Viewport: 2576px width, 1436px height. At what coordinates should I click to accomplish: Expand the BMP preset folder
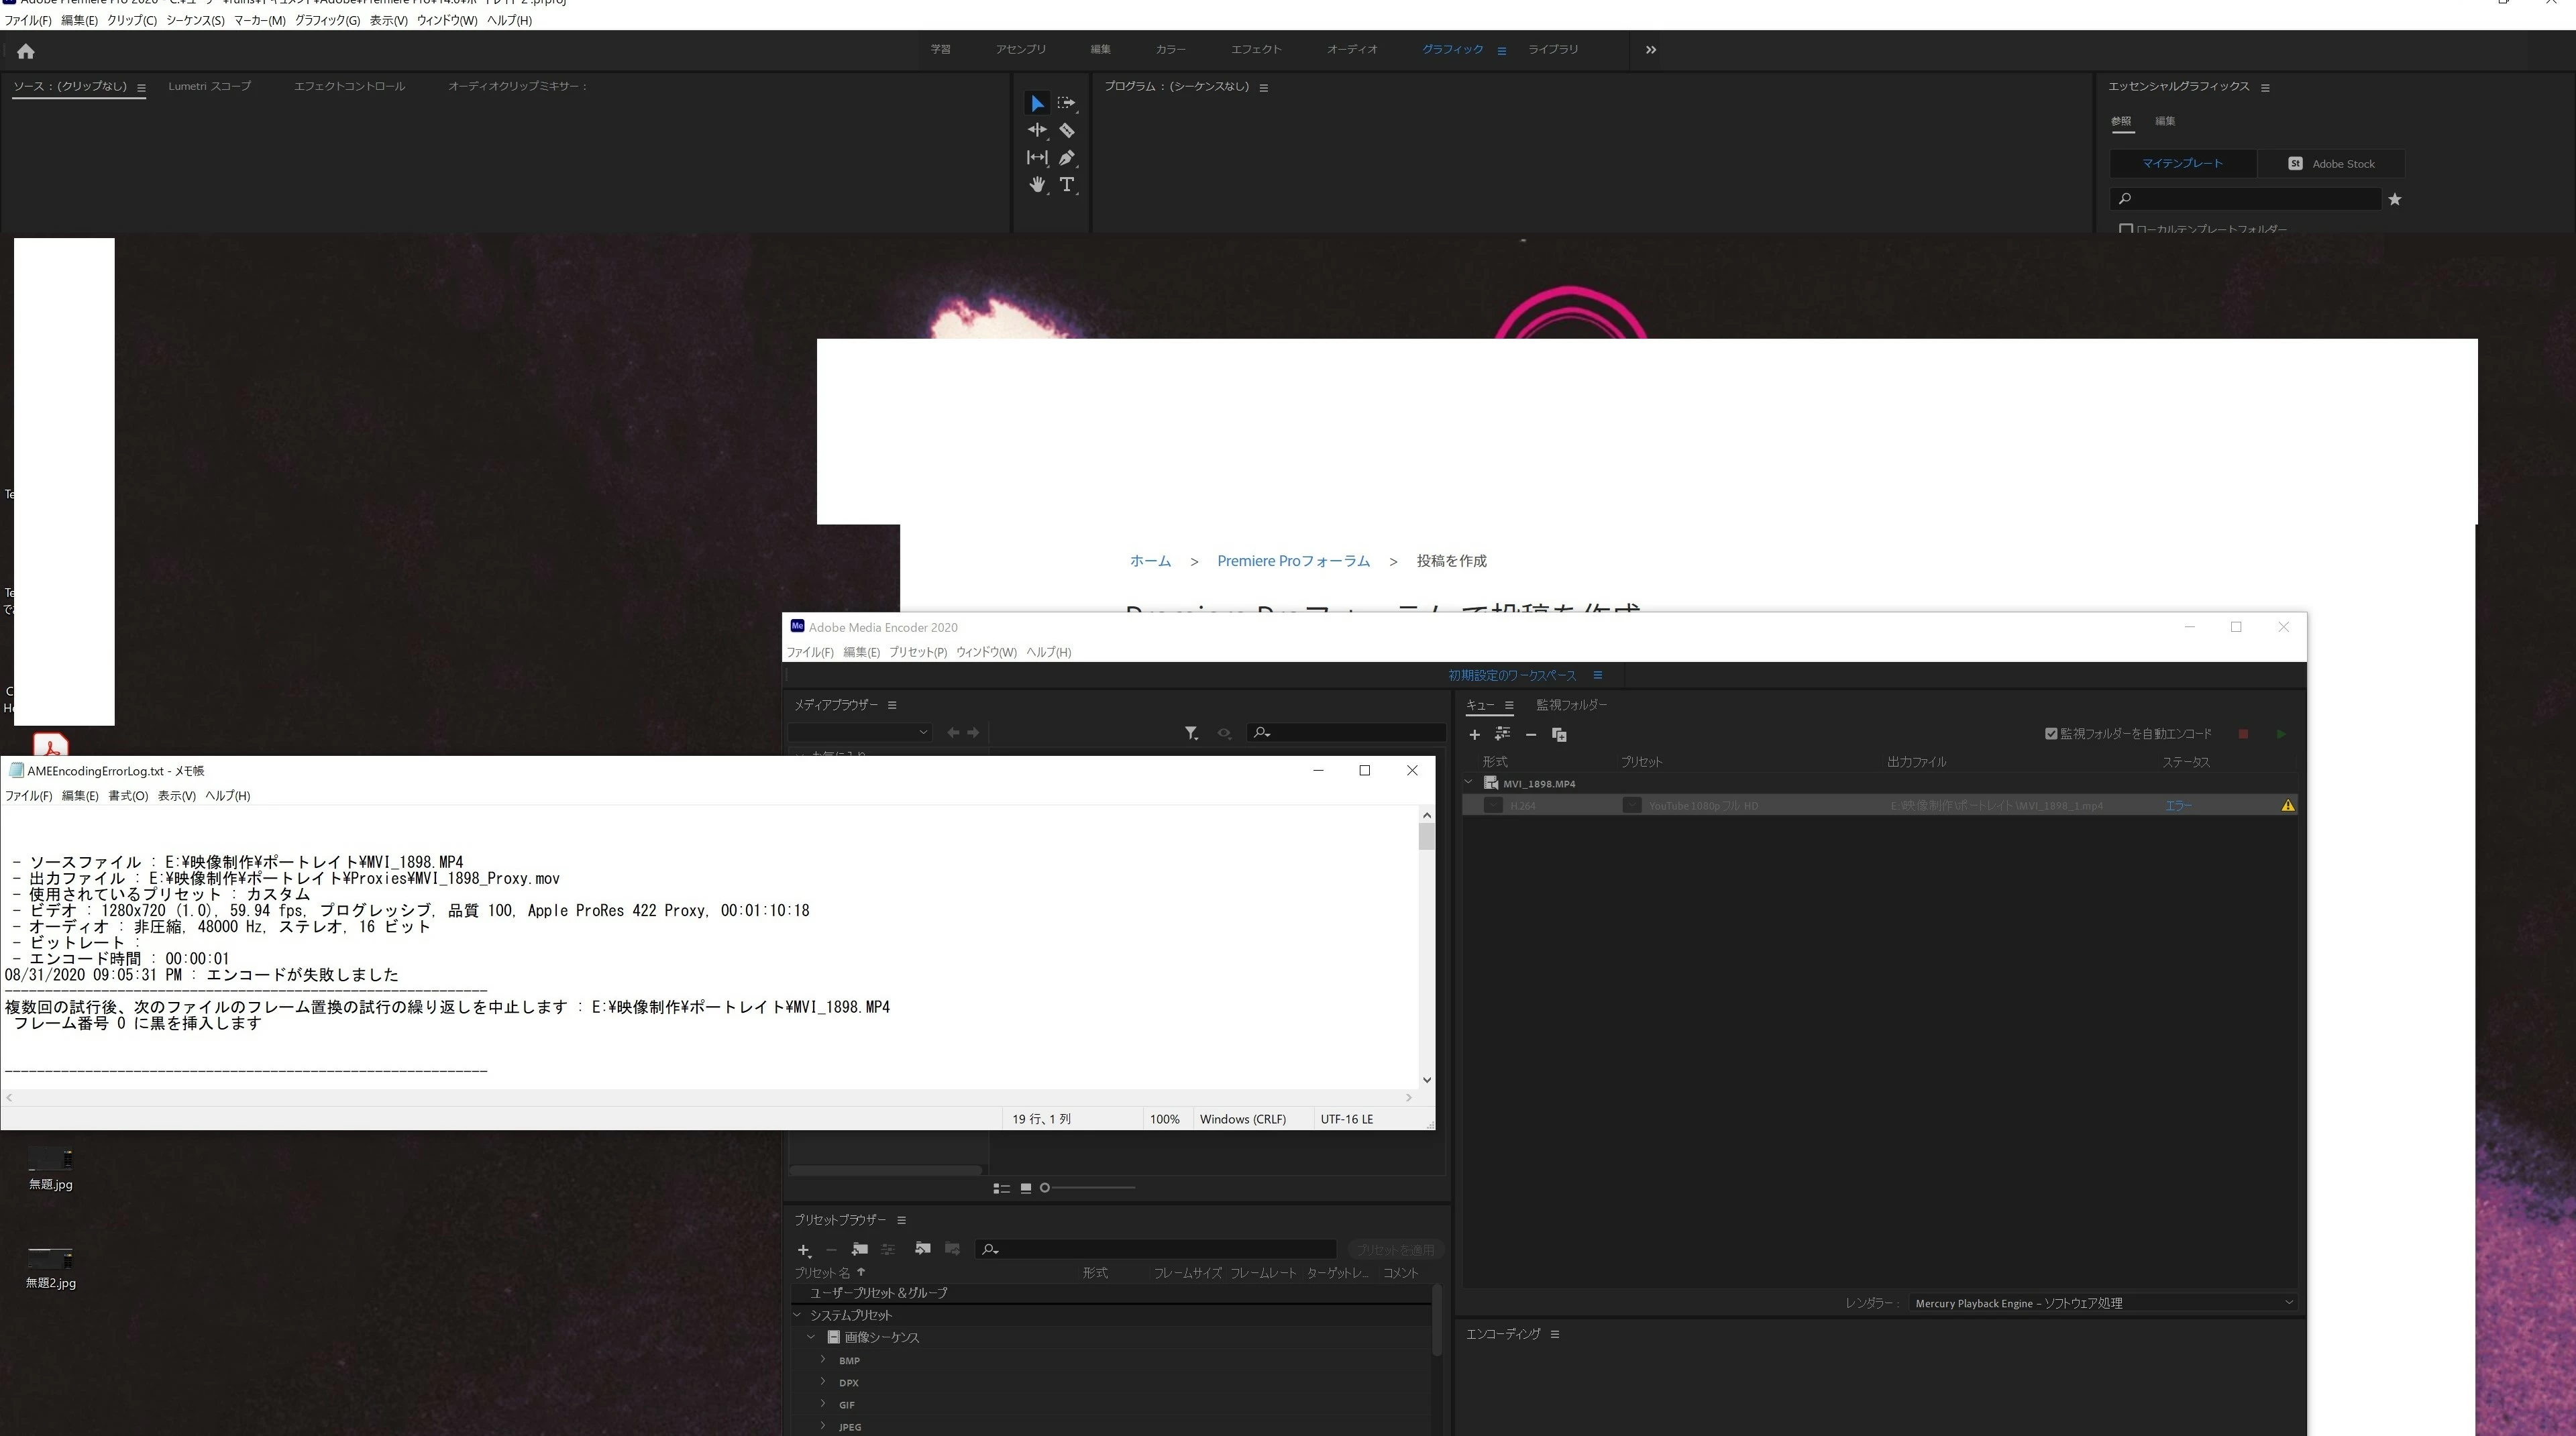(x=823, y=1359)
